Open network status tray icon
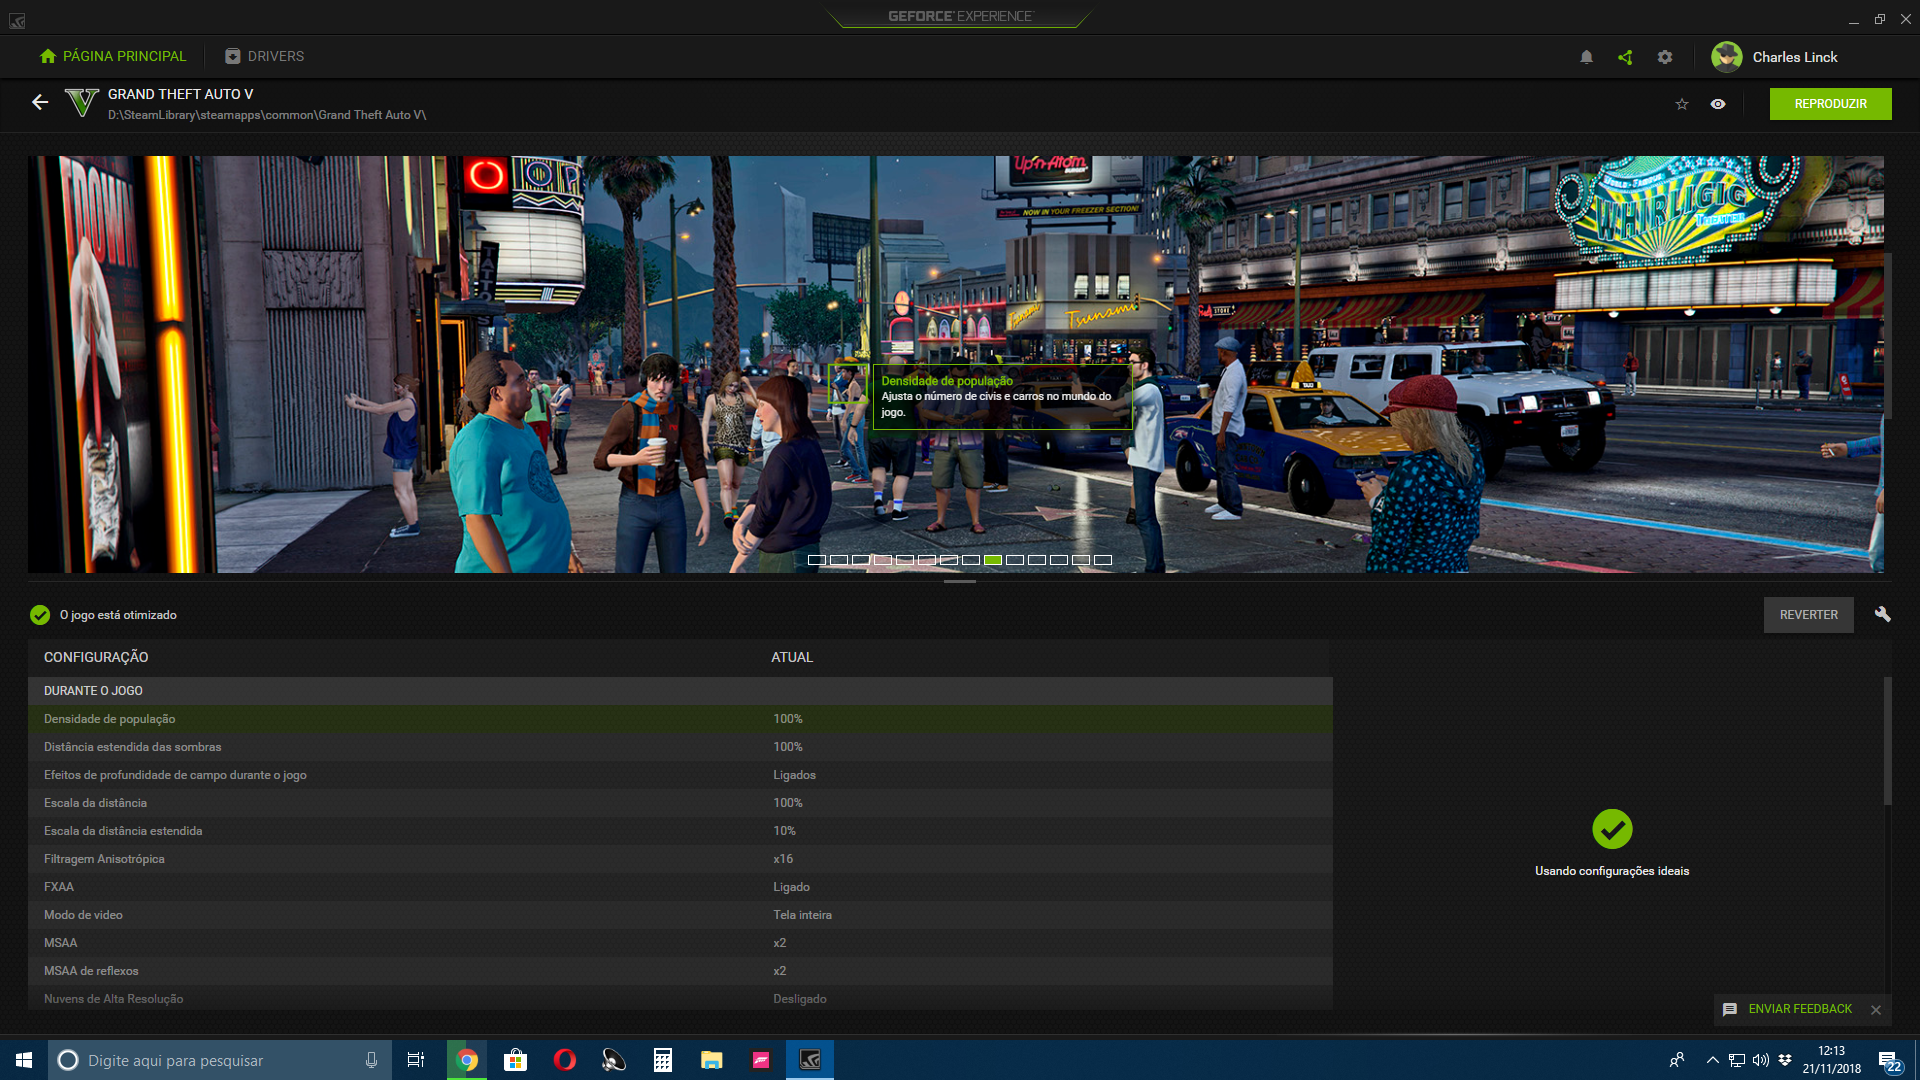 click(1737, 1060)
